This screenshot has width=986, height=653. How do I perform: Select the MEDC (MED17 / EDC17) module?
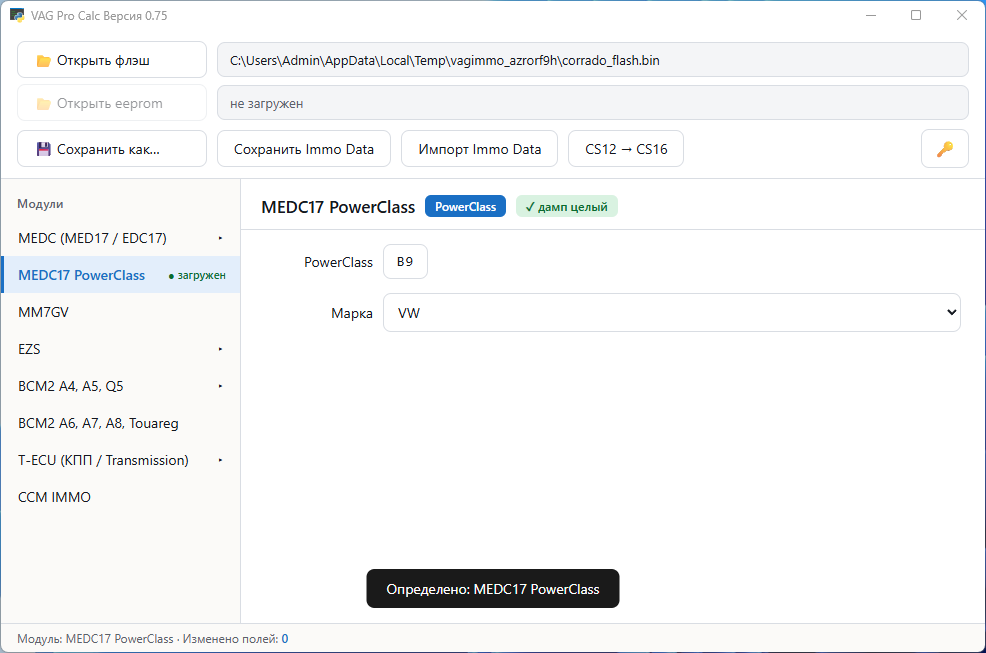(x=121, y=238)
